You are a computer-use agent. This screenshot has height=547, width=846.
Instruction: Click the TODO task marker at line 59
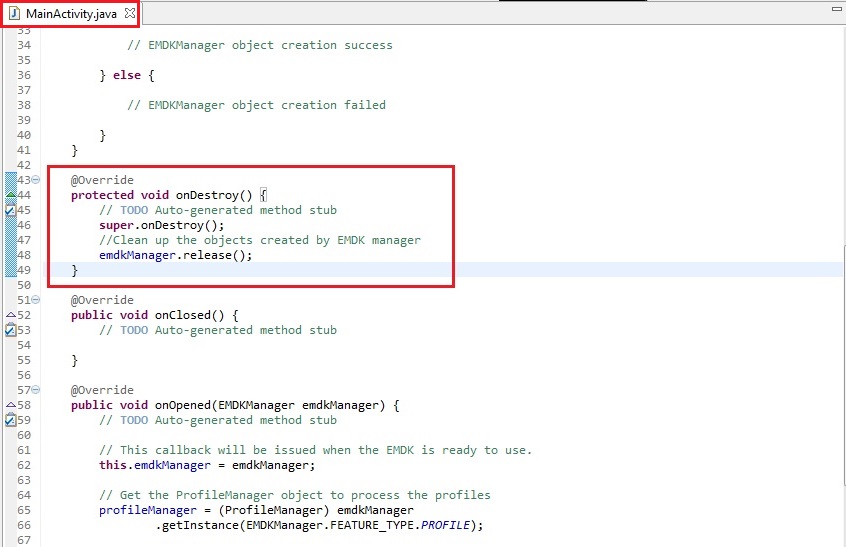pyautogui.click(x=10, y=420)
